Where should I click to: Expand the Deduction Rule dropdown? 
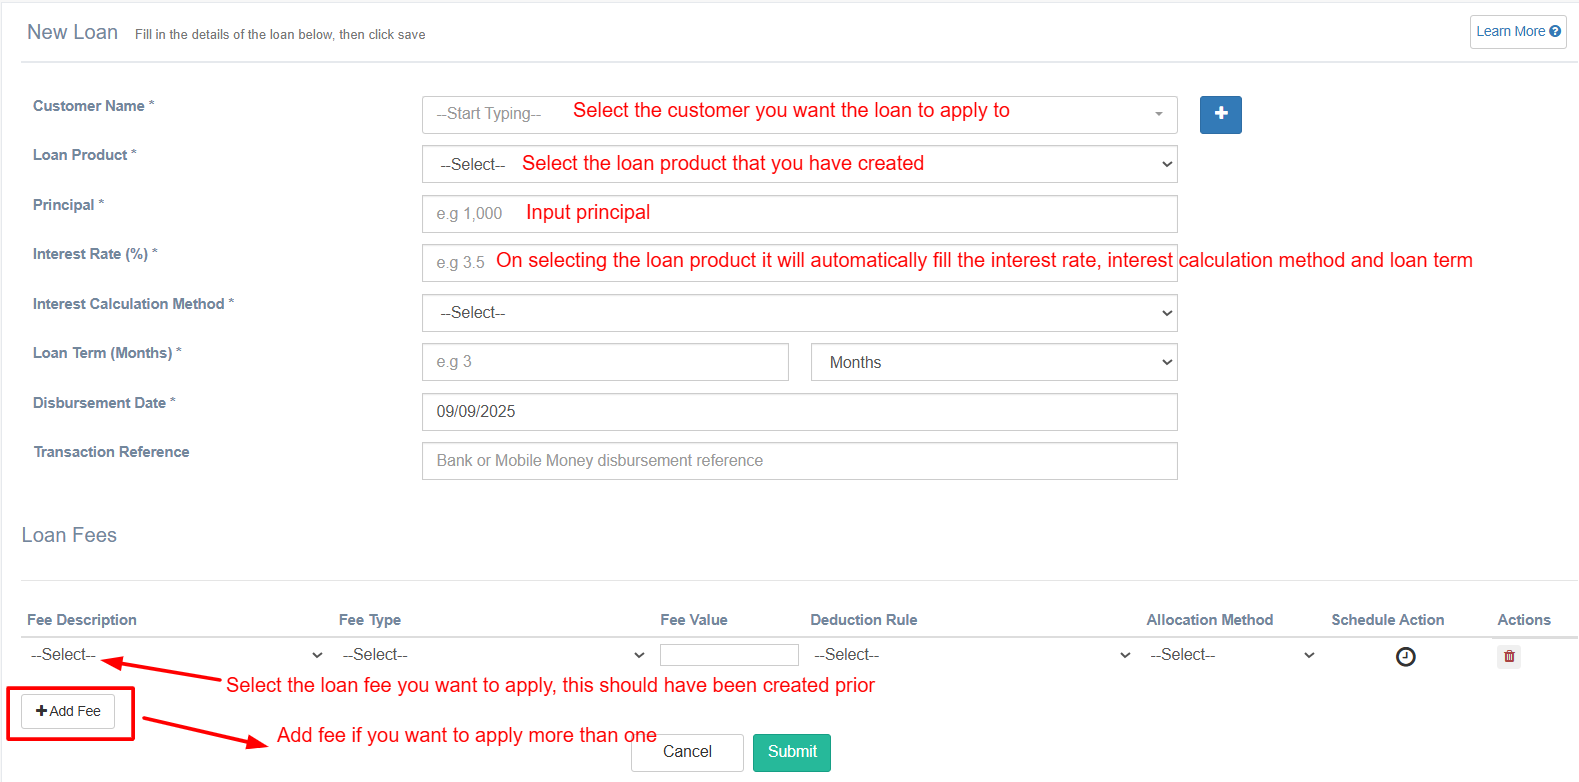(x=971, y=655)
